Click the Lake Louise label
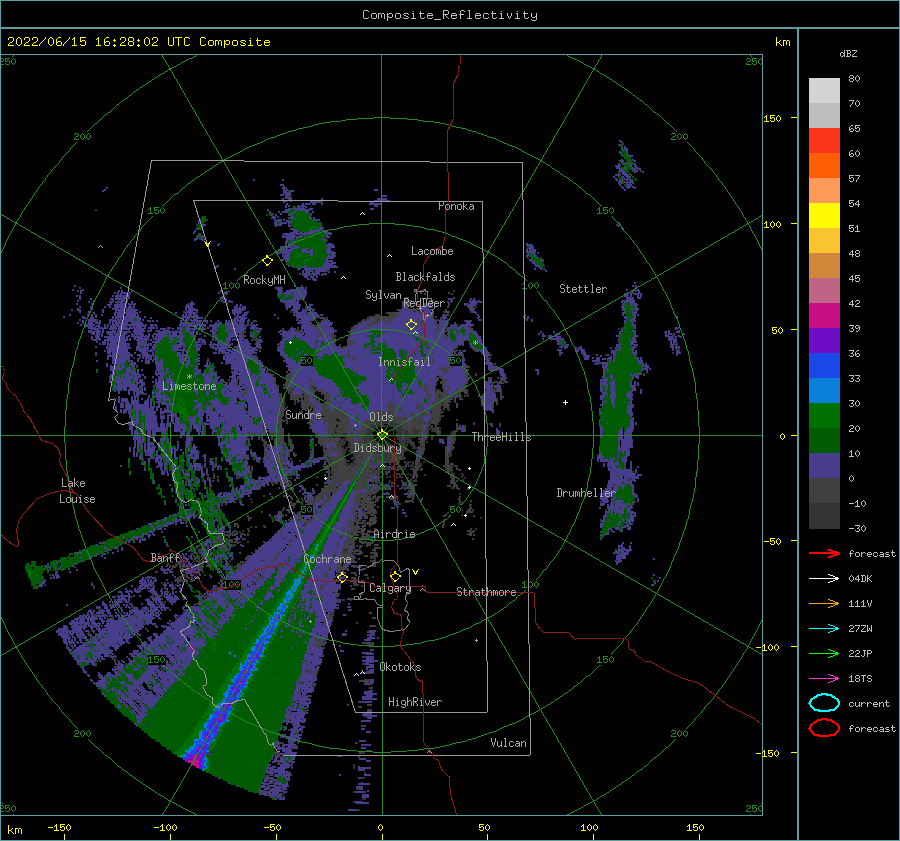The height and width of the screenshot is (841, 900). [77, 491]
